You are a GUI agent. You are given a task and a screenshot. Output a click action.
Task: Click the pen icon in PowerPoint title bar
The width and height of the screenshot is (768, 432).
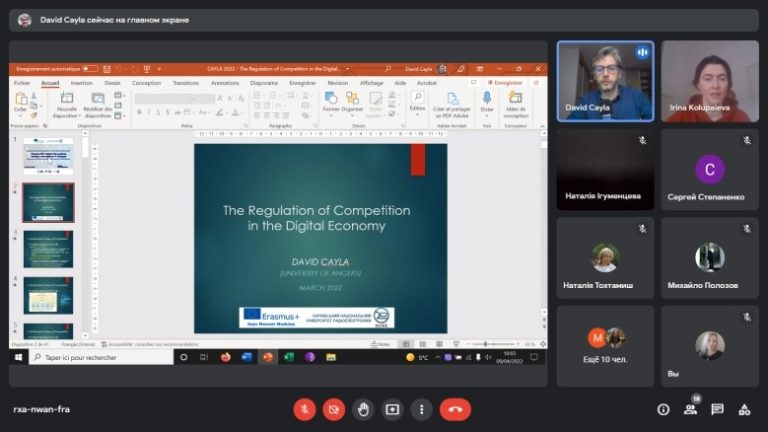pos(460,69)
